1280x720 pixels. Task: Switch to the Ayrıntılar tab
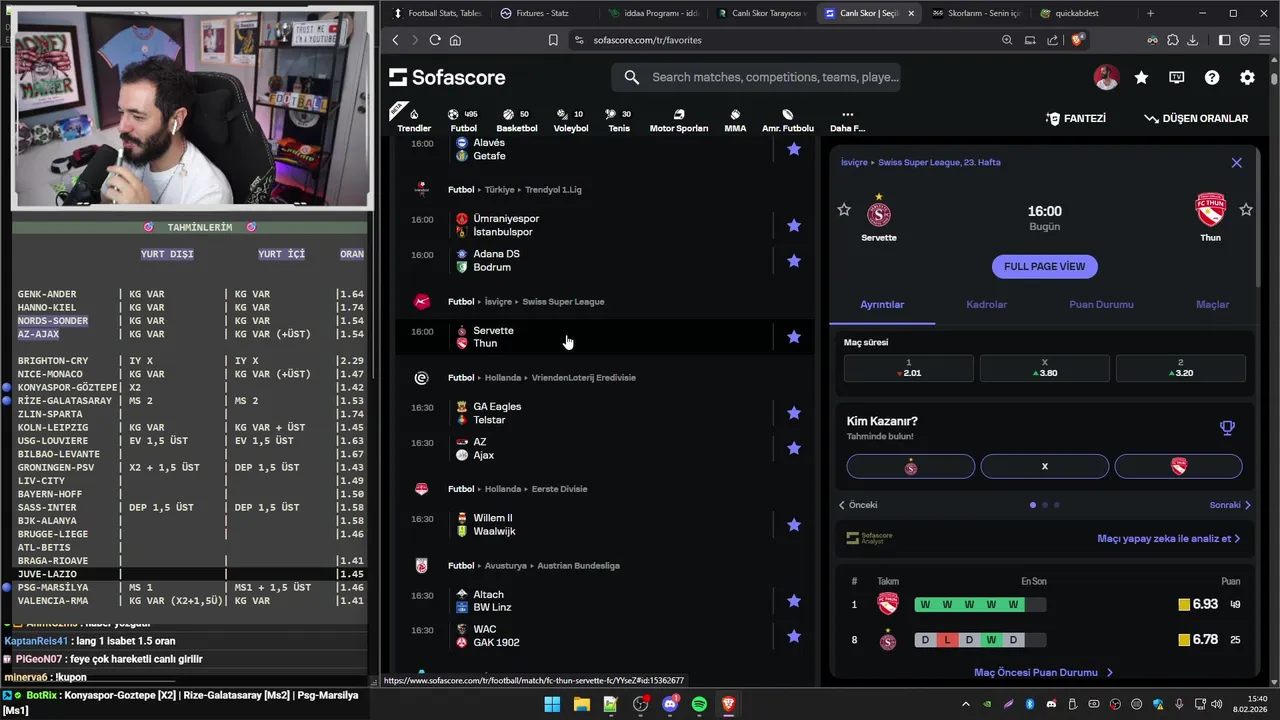pos(882,304)
